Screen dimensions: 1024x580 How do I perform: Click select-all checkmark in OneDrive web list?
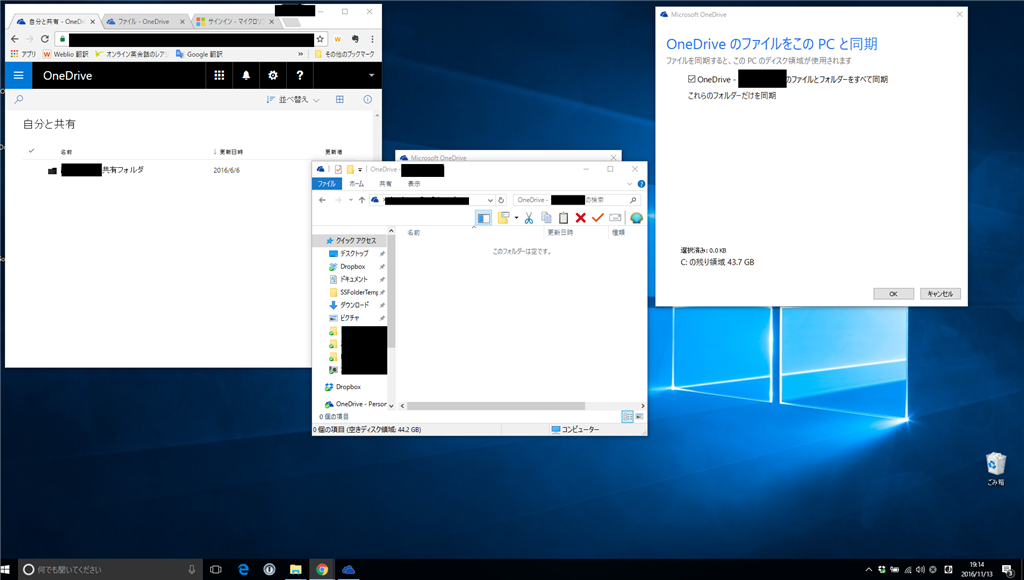pos(31,151)
